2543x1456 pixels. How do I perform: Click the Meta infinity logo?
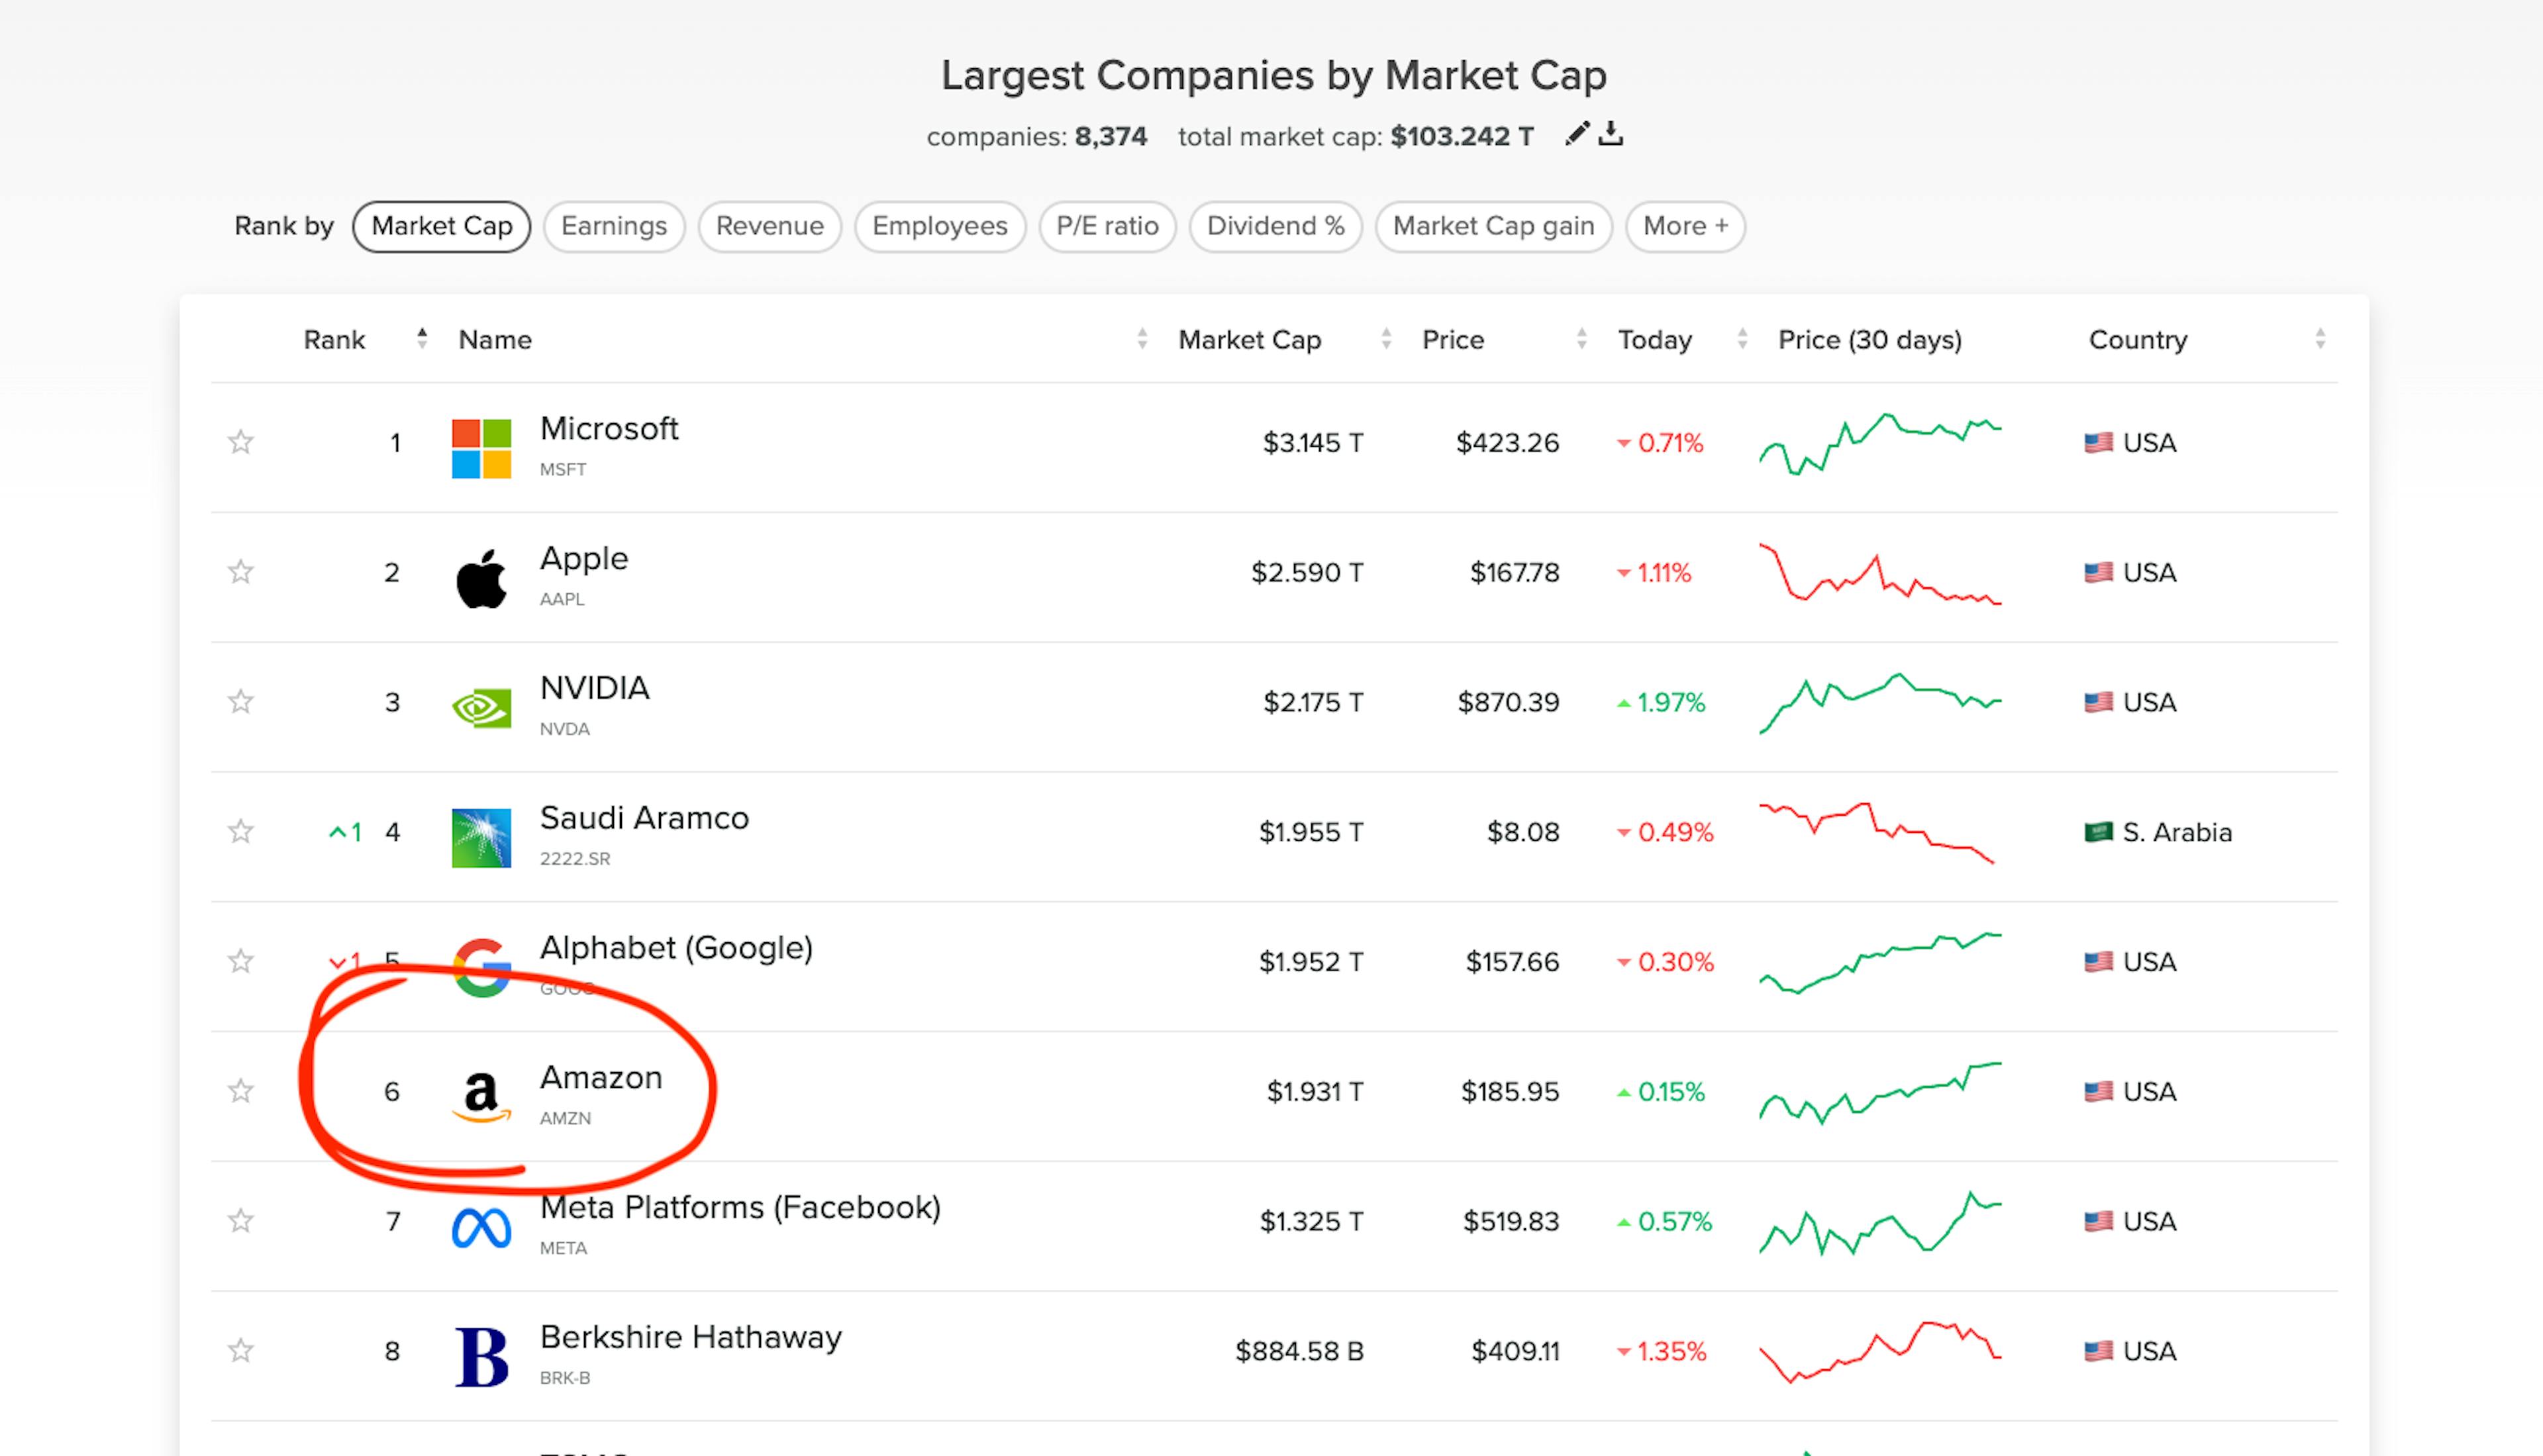[481, 1222]
